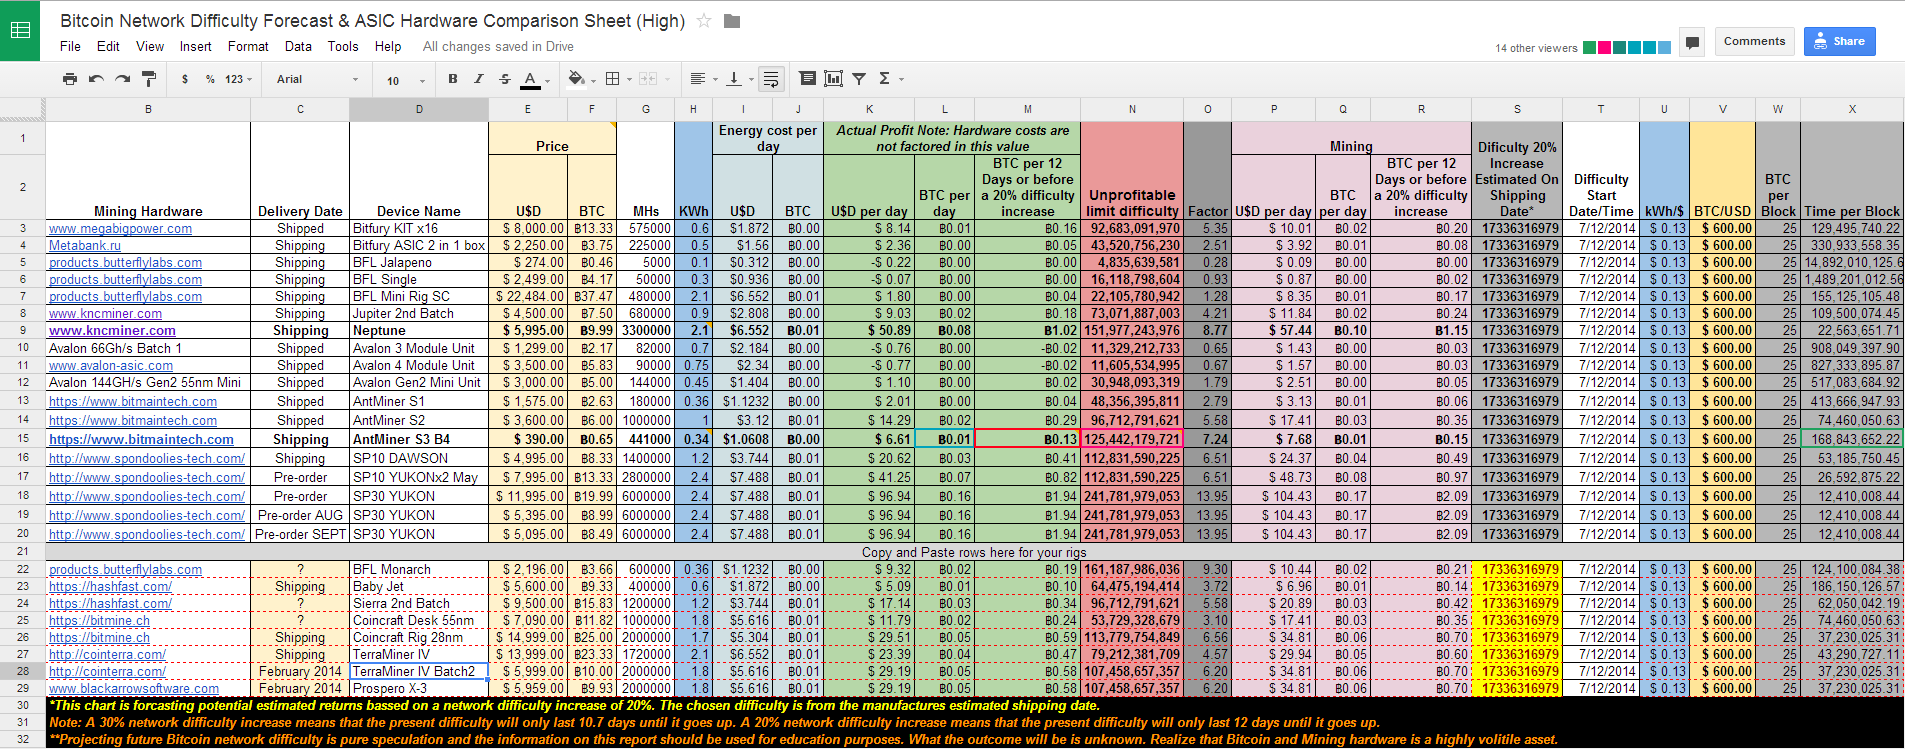
Task: Open the www.avalon-asic.com link
Action: (111, 366)
